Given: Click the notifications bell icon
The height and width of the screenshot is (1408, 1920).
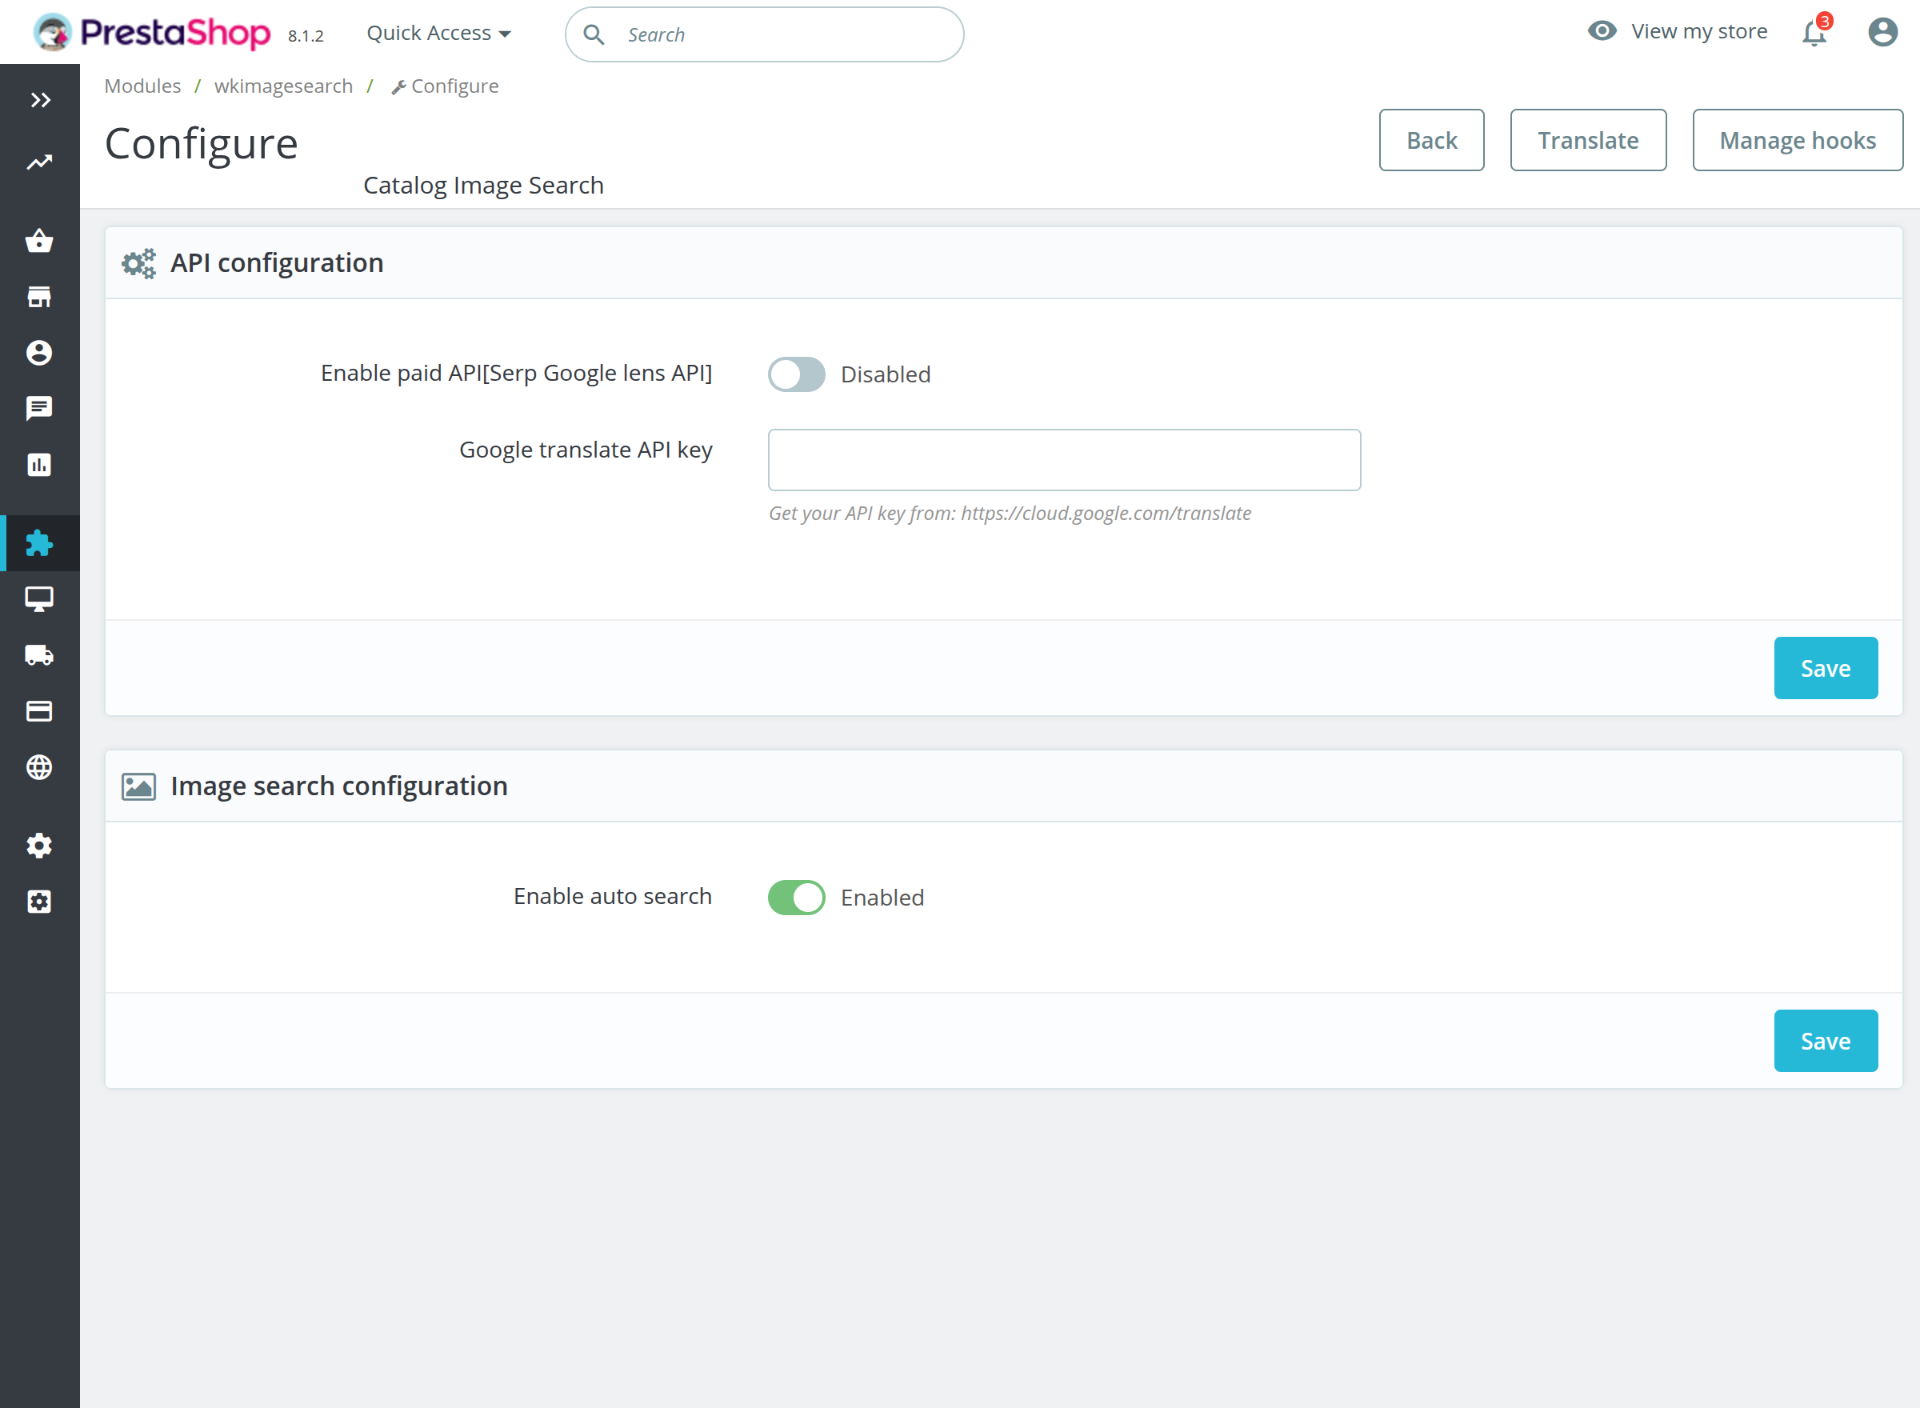Looking at the screenshot, I should coord(1814,33).
